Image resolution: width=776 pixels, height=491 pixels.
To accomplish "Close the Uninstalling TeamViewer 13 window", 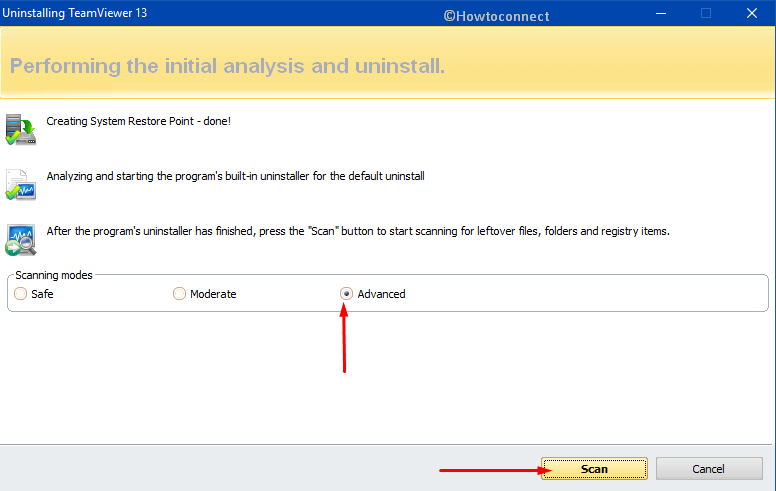I will [x=751, y=13].
